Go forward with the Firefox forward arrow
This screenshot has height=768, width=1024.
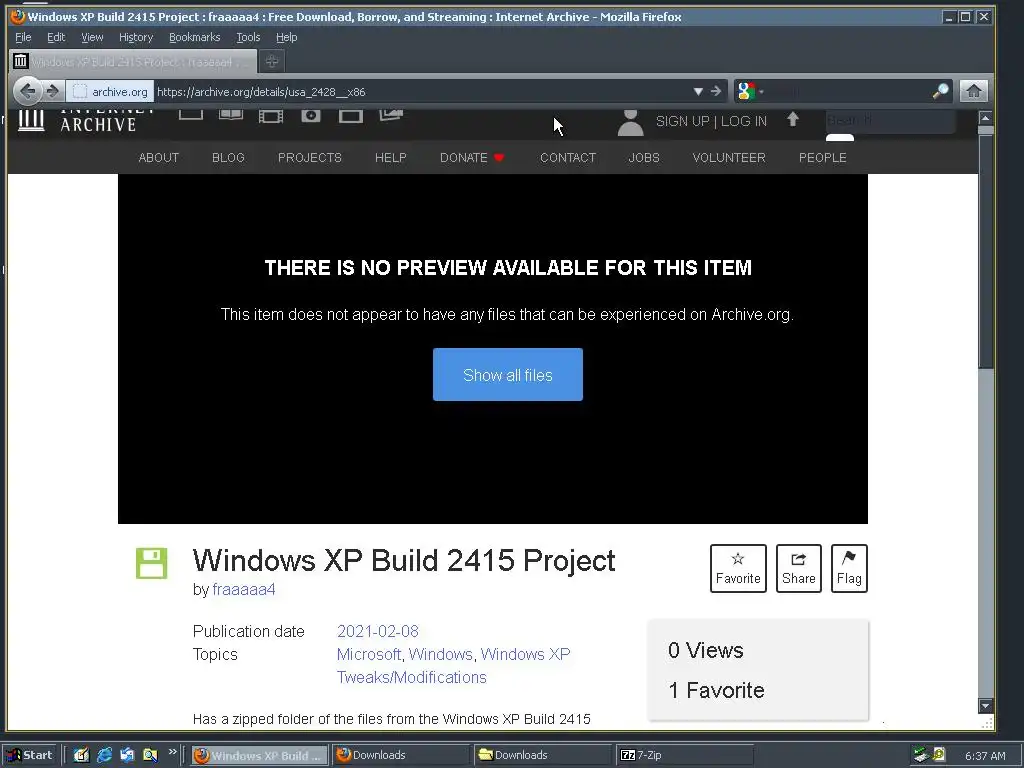pos(52,91)
